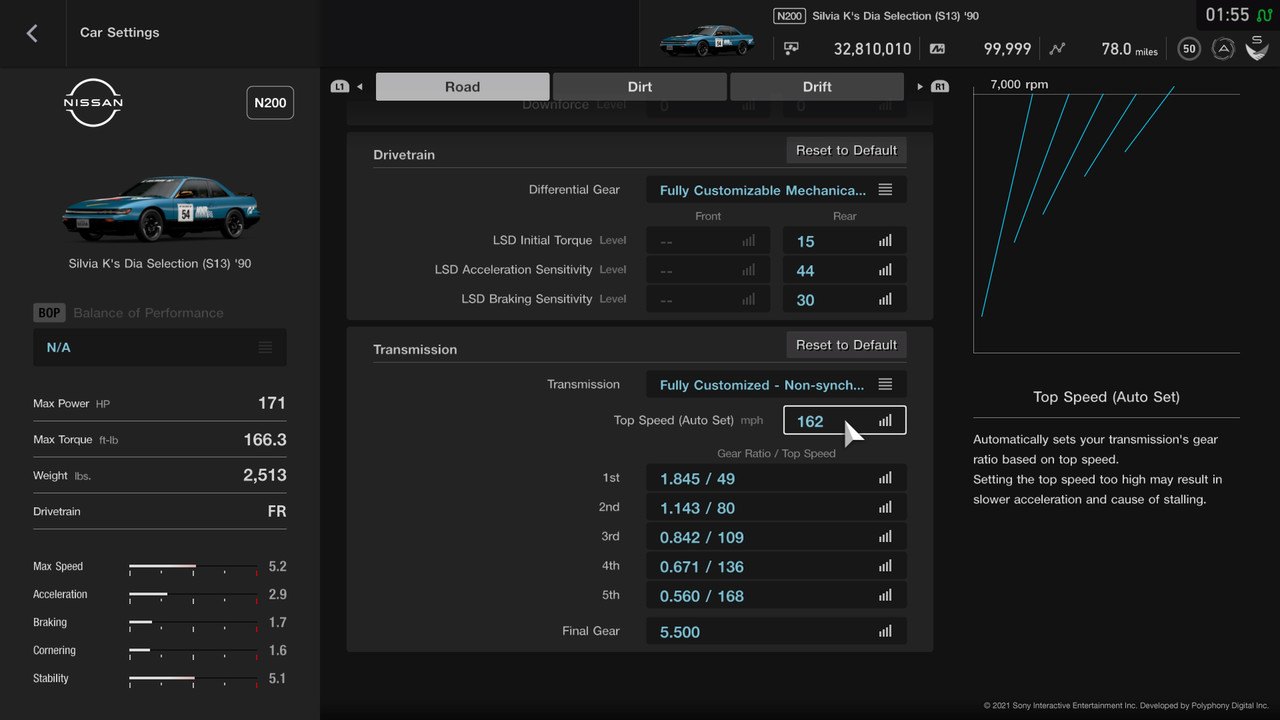Edit Final Gear ratio 5.500
The height and width of the screenshot is (720, 1280).
[x=776, y=631]
